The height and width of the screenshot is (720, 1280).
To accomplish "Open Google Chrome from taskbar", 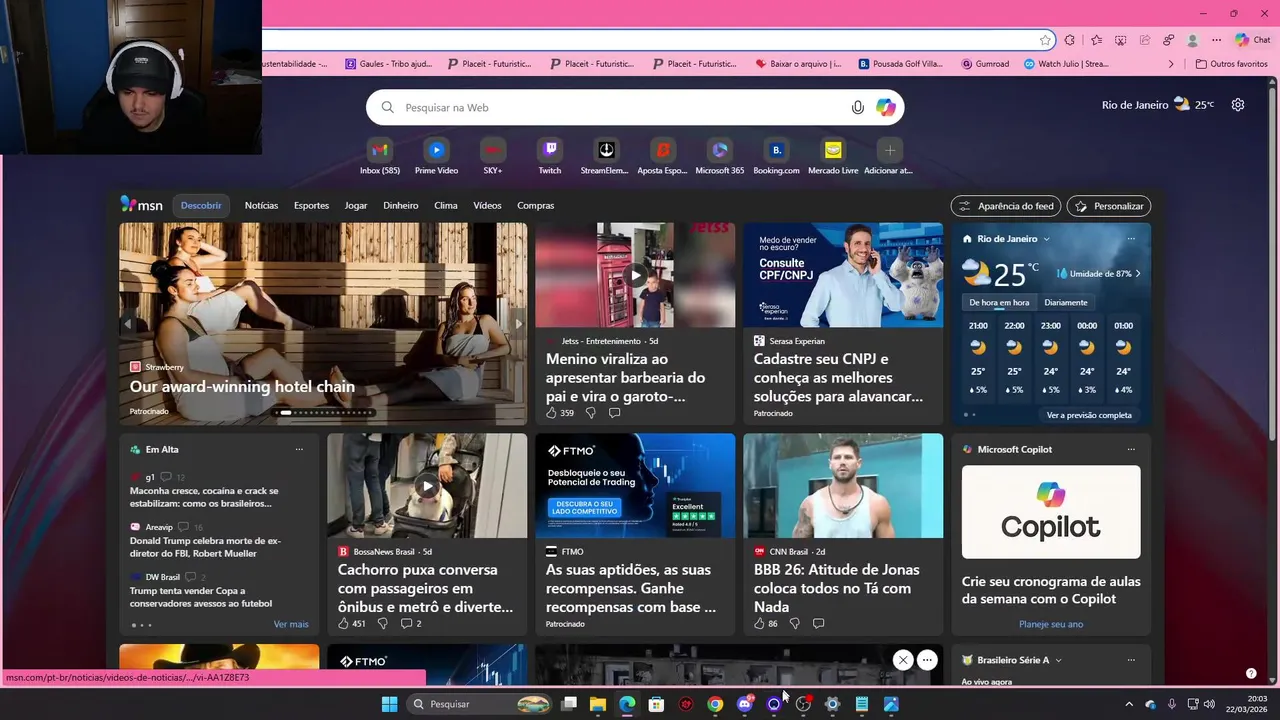I will click(715, 704).
